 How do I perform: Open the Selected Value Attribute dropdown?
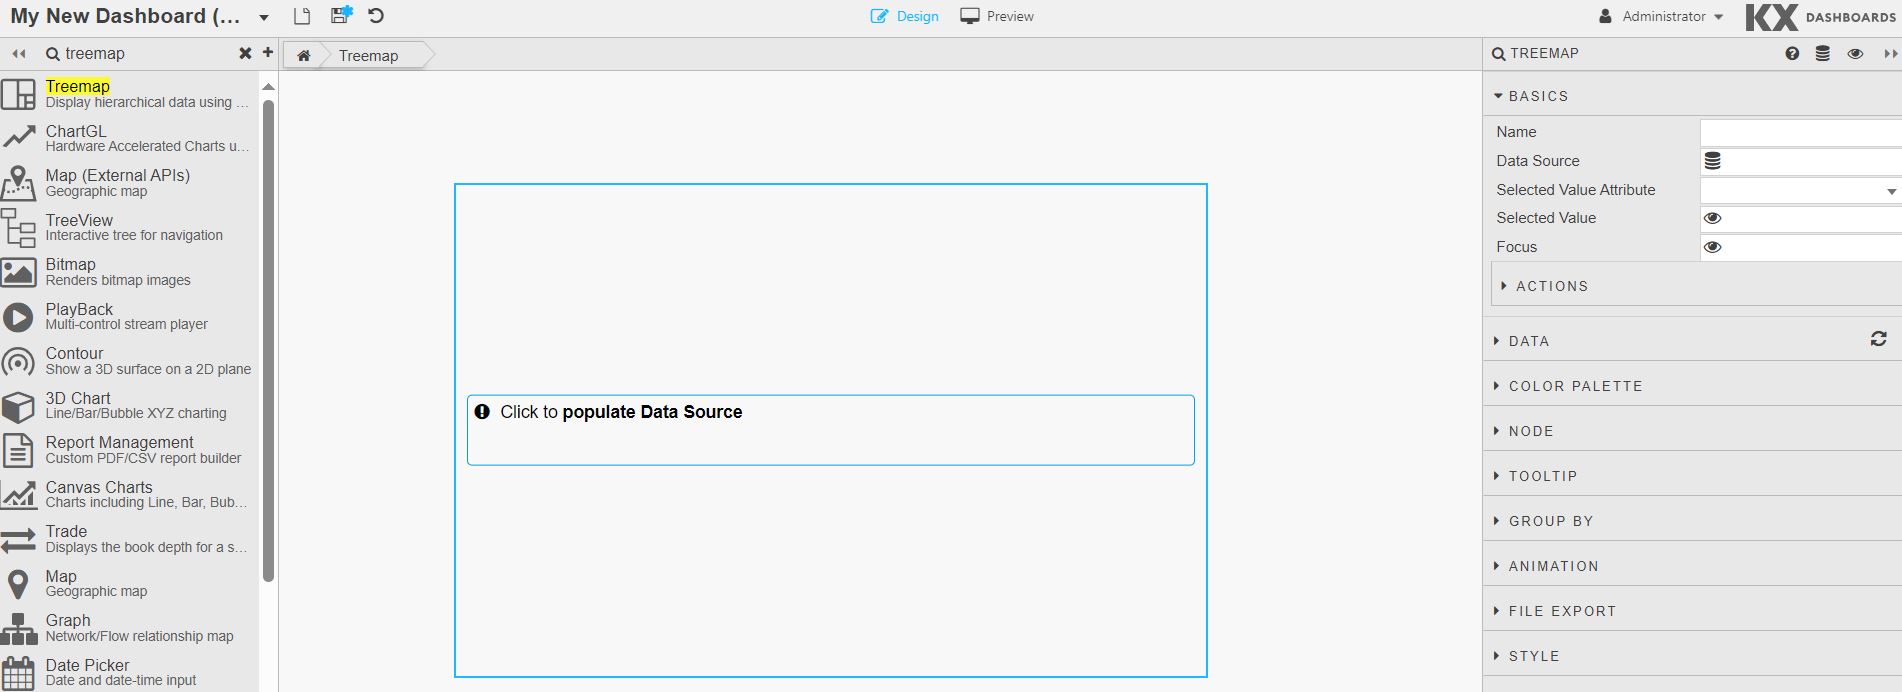[1800, 190]
